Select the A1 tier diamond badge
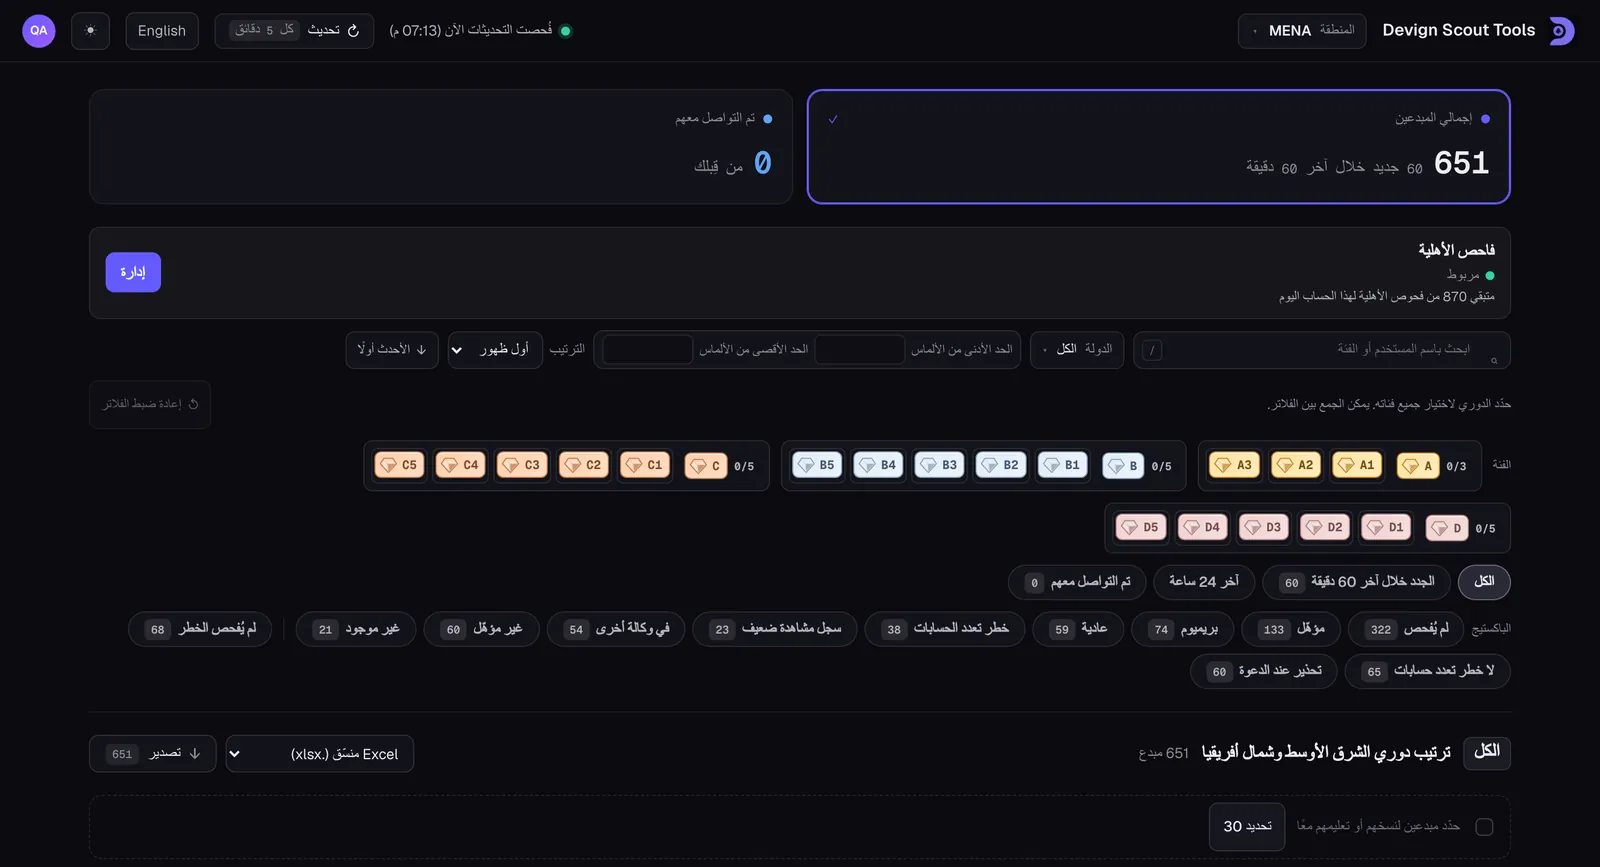 pyautogui.click(x=1357, y=465)
